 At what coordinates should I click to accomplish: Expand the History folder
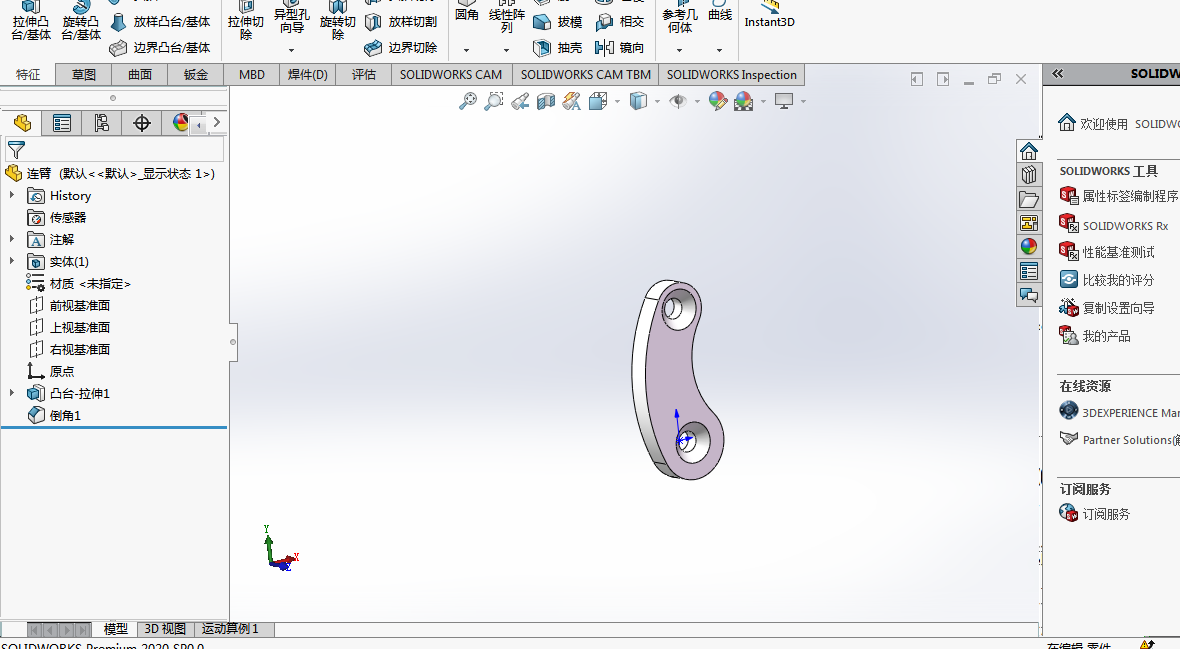point(11,195)
